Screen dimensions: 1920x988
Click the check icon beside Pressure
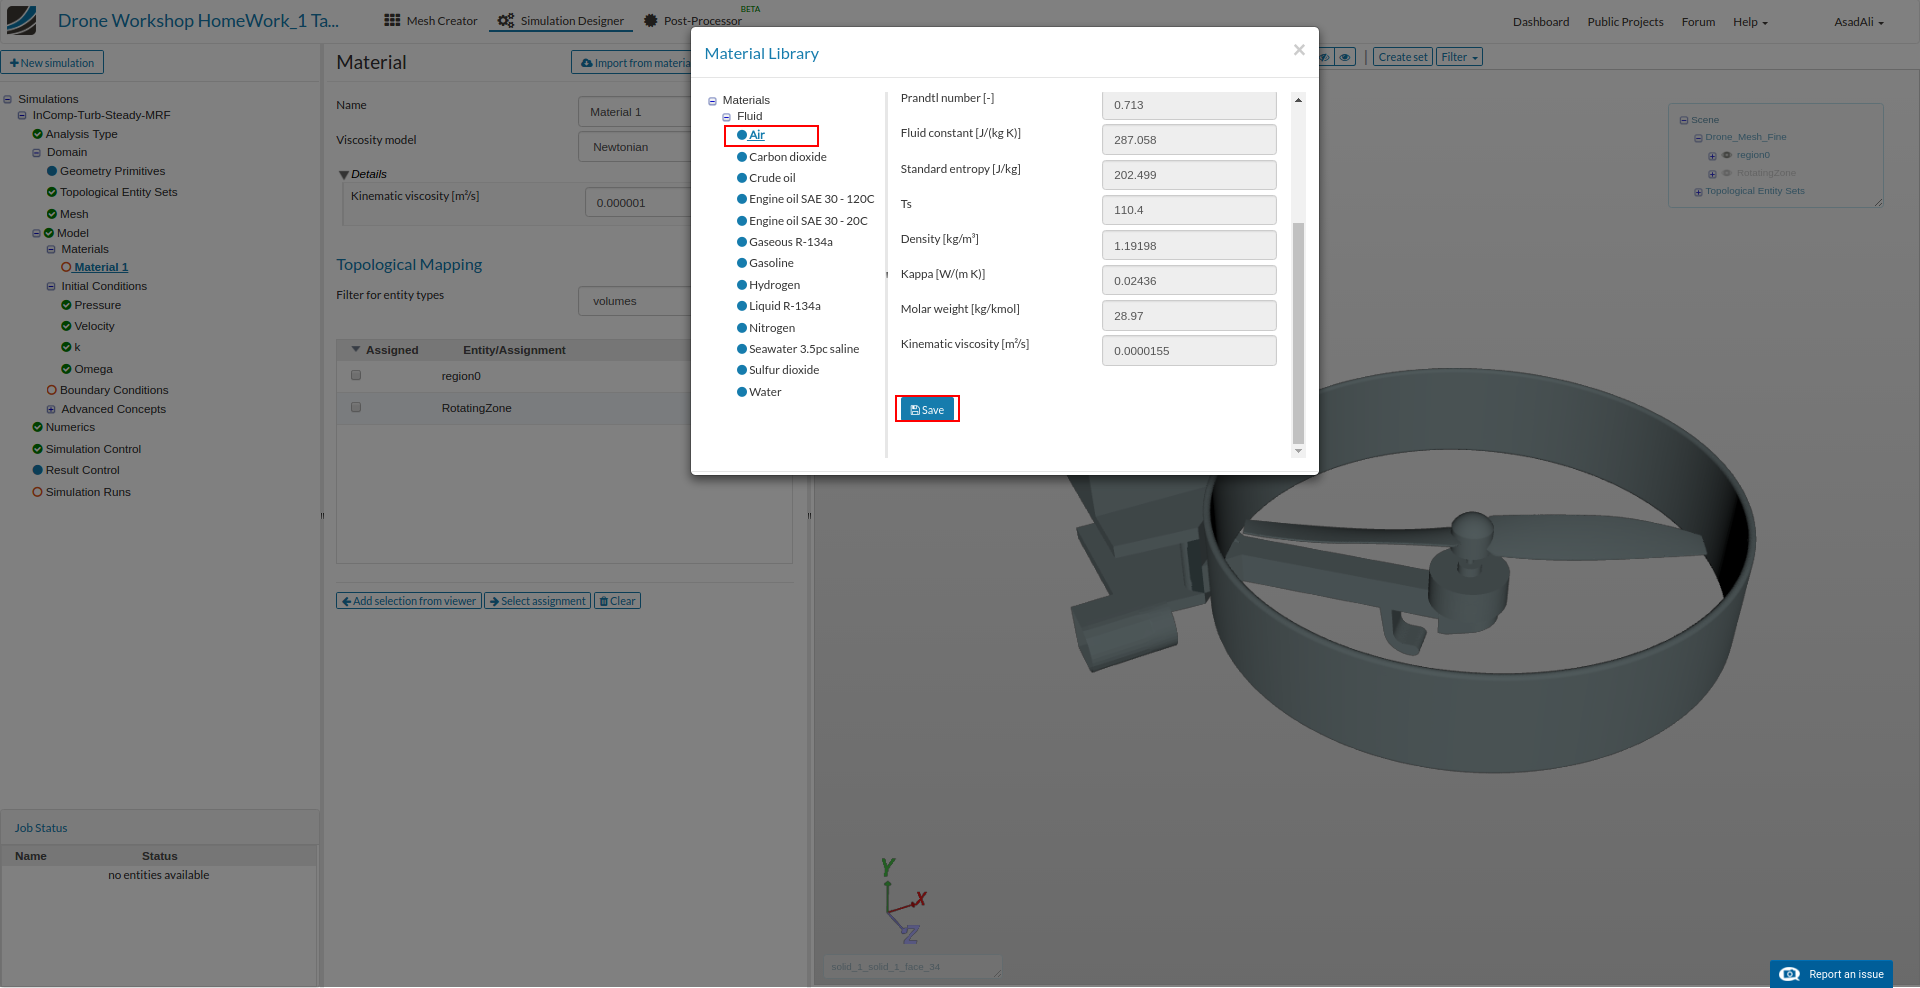[x=66, y=305]
